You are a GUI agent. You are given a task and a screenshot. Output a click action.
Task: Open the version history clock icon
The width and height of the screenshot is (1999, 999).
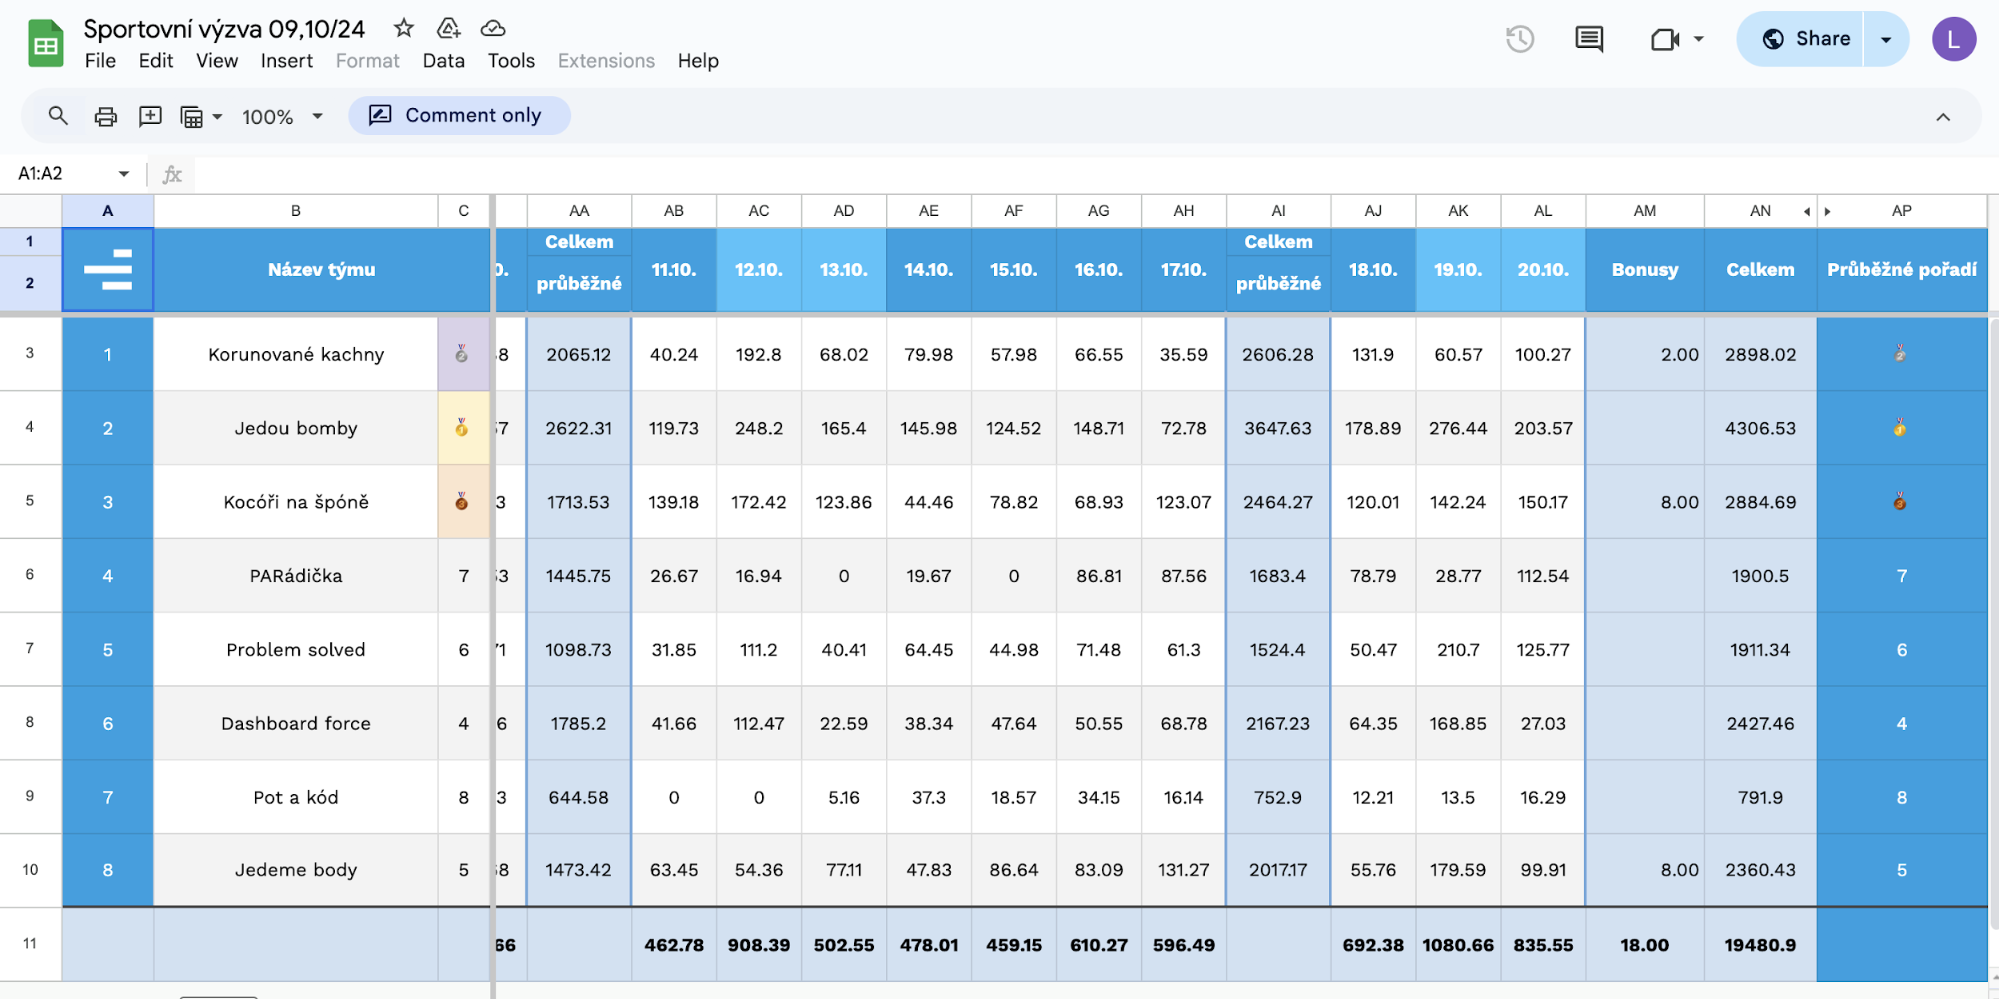(x=1520, y=39)
